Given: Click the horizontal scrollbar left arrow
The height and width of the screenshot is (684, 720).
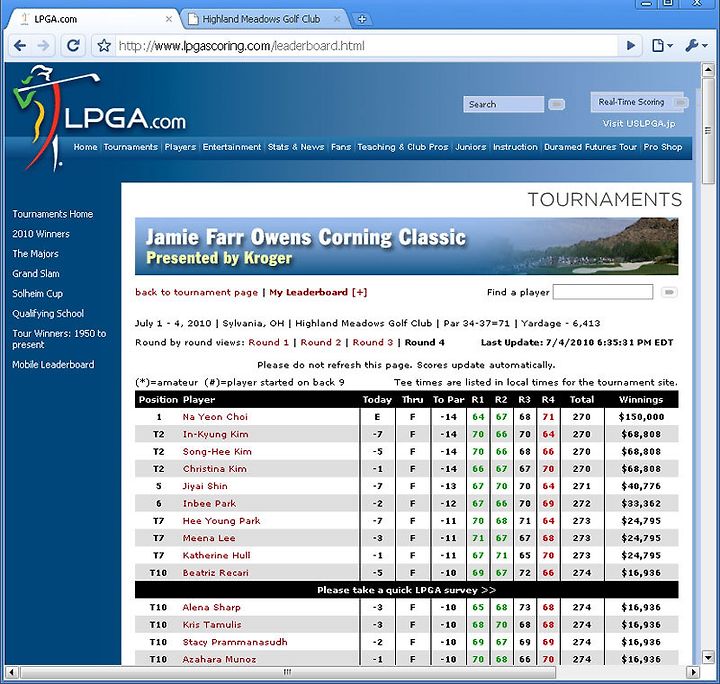Looking at the screenshot, I should (11, 673).
